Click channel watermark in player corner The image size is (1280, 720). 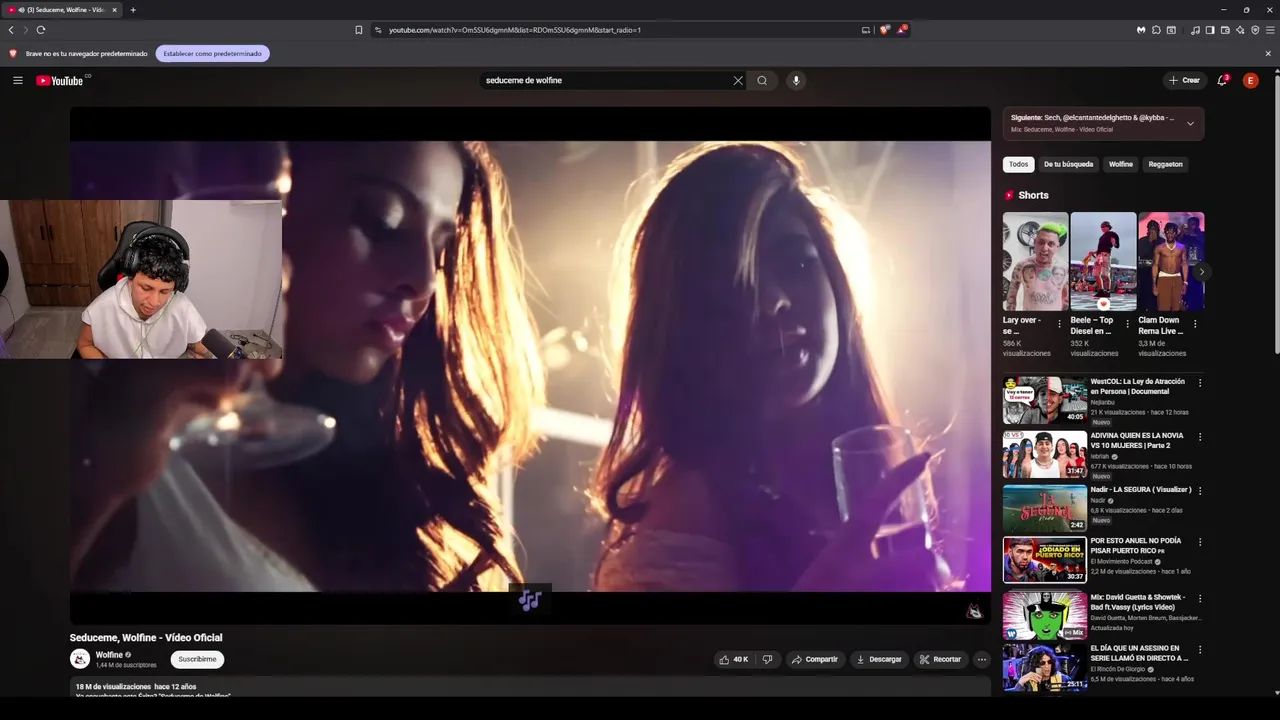point(974,611)
